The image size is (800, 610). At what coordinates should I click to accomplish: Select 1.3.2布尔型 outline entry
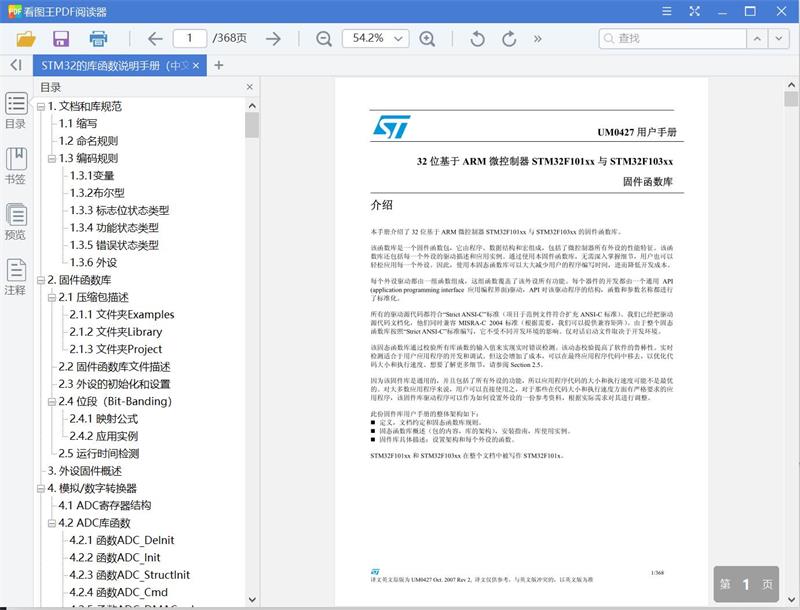97,193
